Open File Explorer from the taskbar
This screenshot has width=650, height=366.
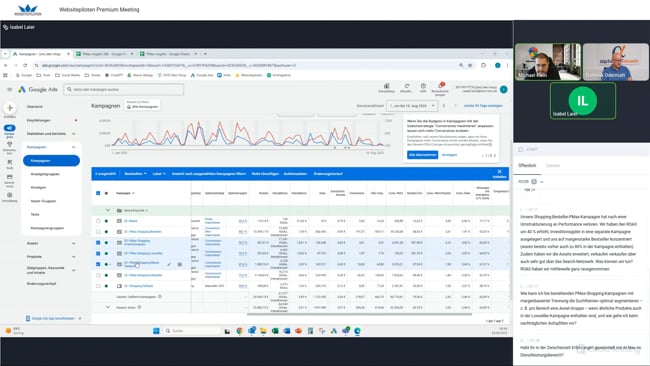[x=263, y=331]
